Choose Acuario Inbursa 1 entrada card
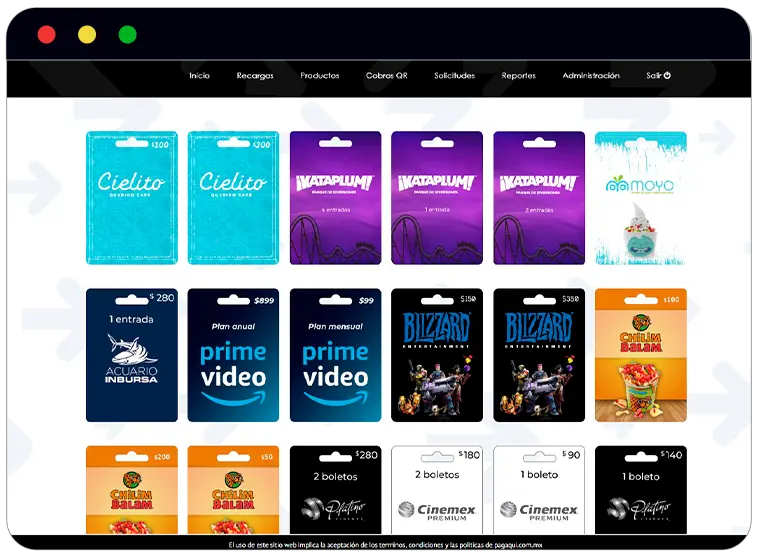Viewport: 758px width, 555px height. pos(132,355)
